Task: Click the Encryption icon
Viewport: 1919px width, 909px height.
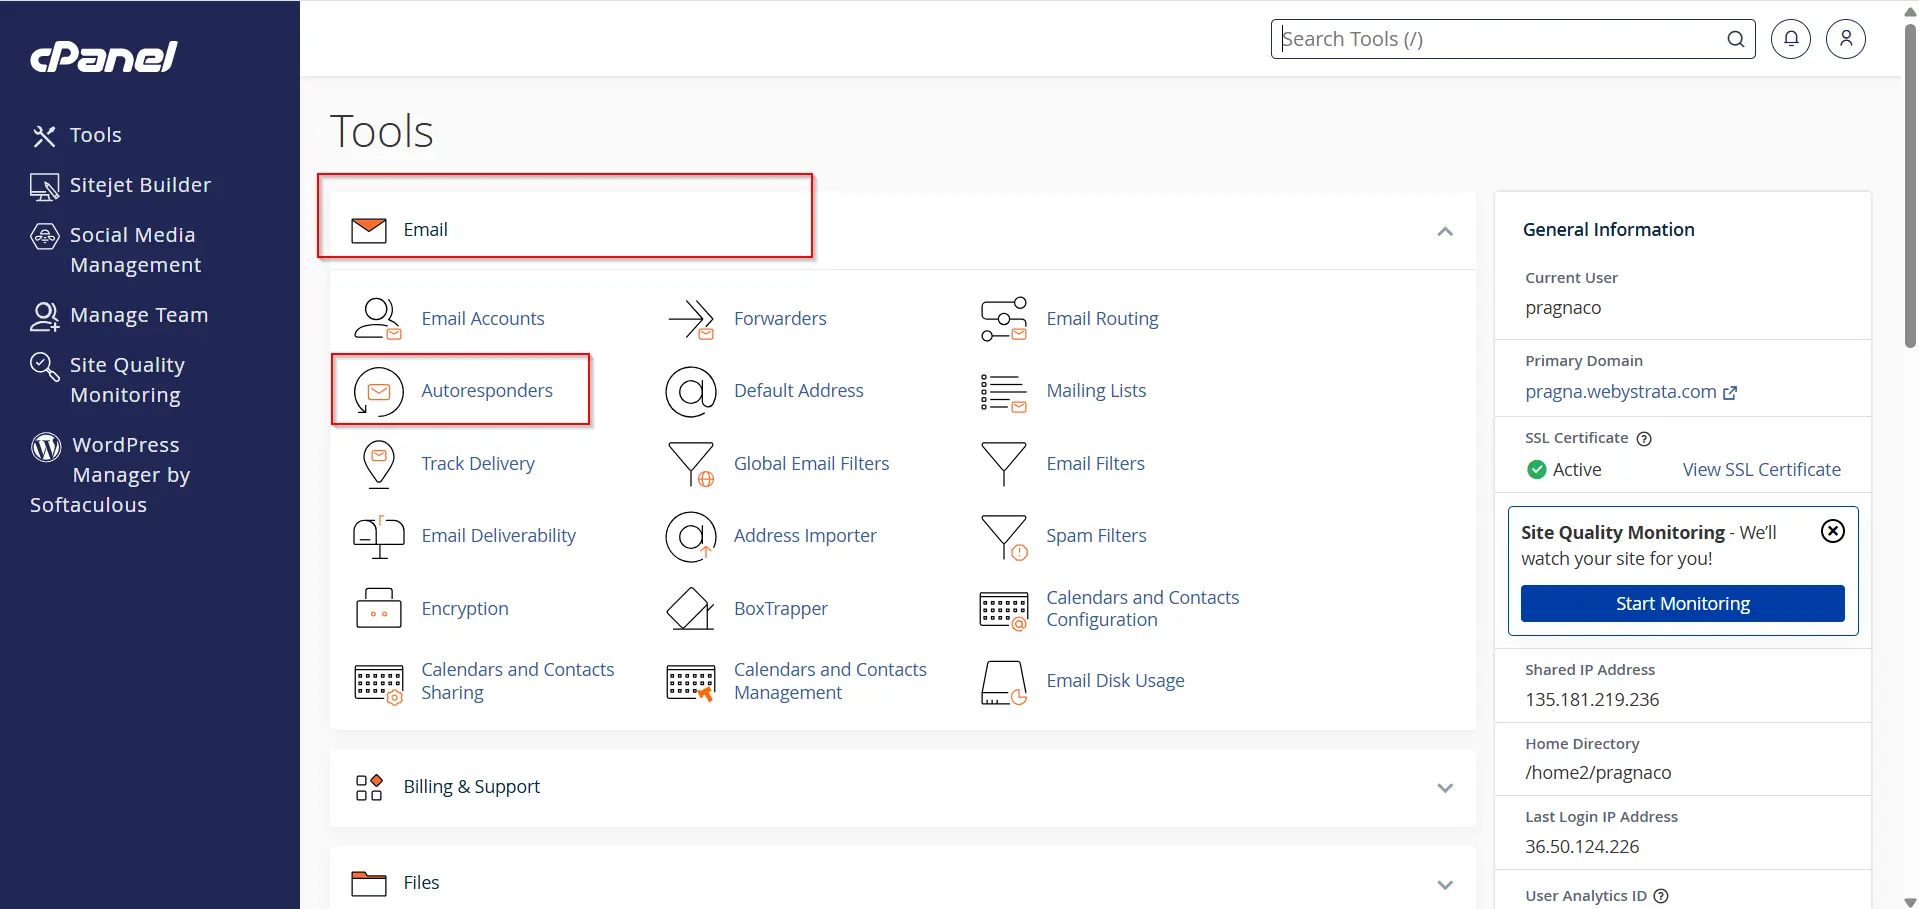Action: pyautogui.click(x=379, y=608)
